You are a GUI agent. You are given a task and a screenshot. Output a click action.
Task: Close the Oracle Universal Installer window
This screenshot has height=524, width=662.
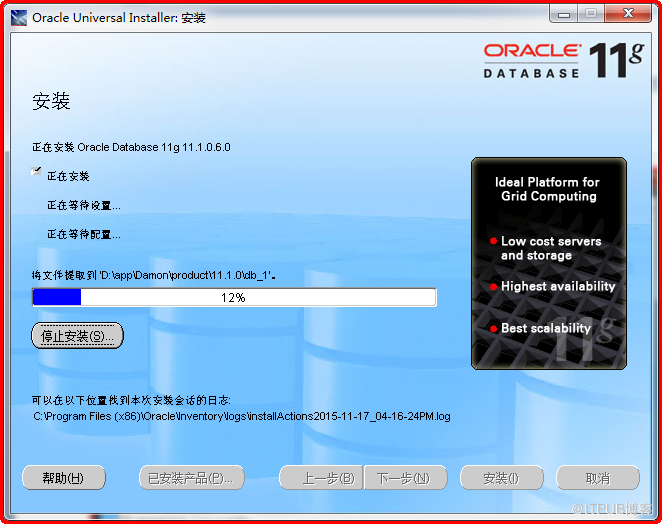pos(628,14)
